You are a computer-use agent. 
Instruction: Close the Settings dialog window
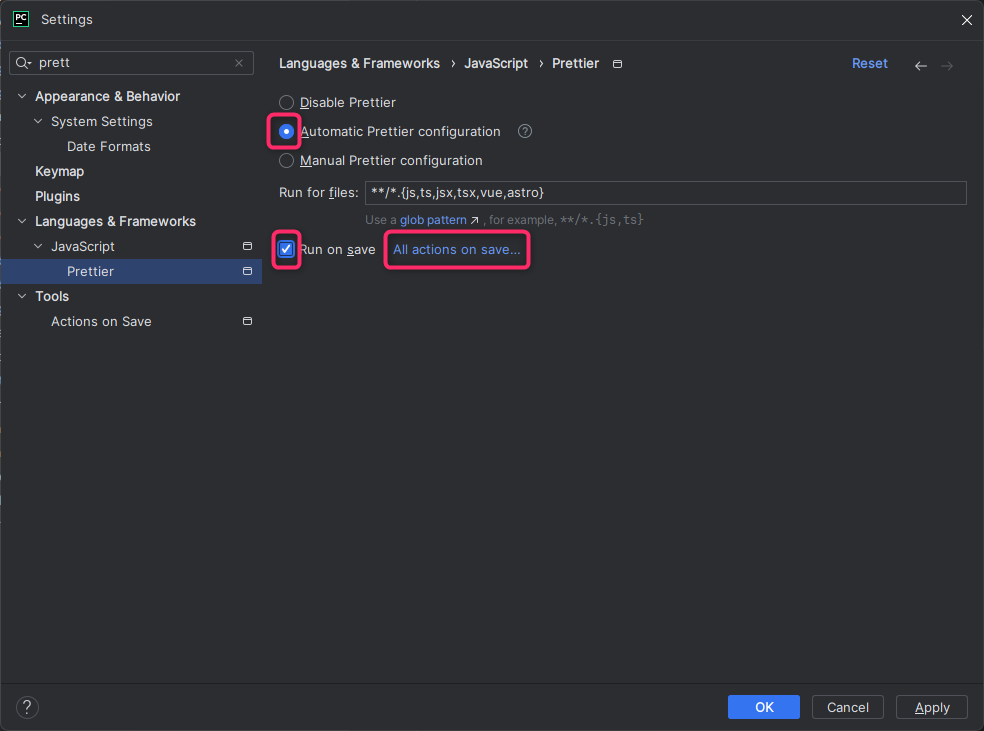coord(966,20)
